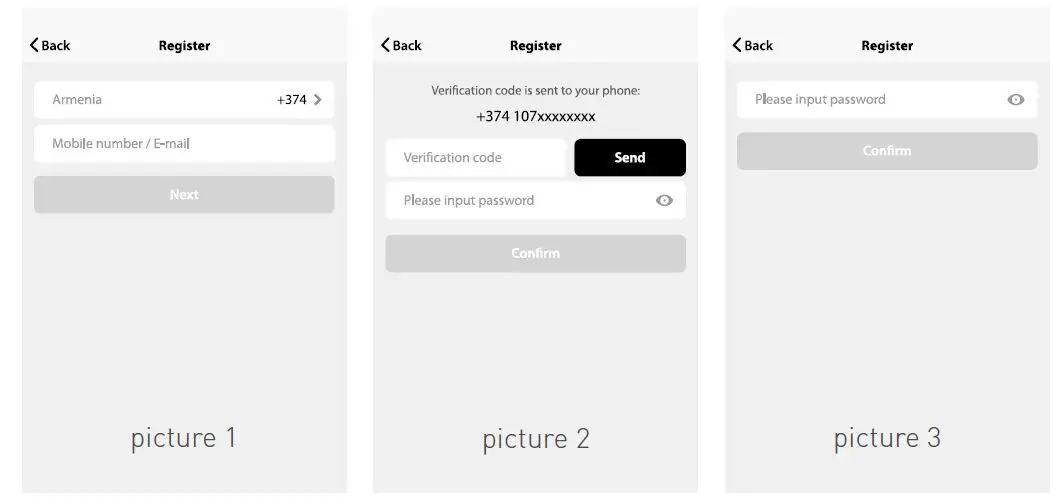Click the Mobile number / E-mail field
The image size is (1062, 504).
tap(184, 144)
